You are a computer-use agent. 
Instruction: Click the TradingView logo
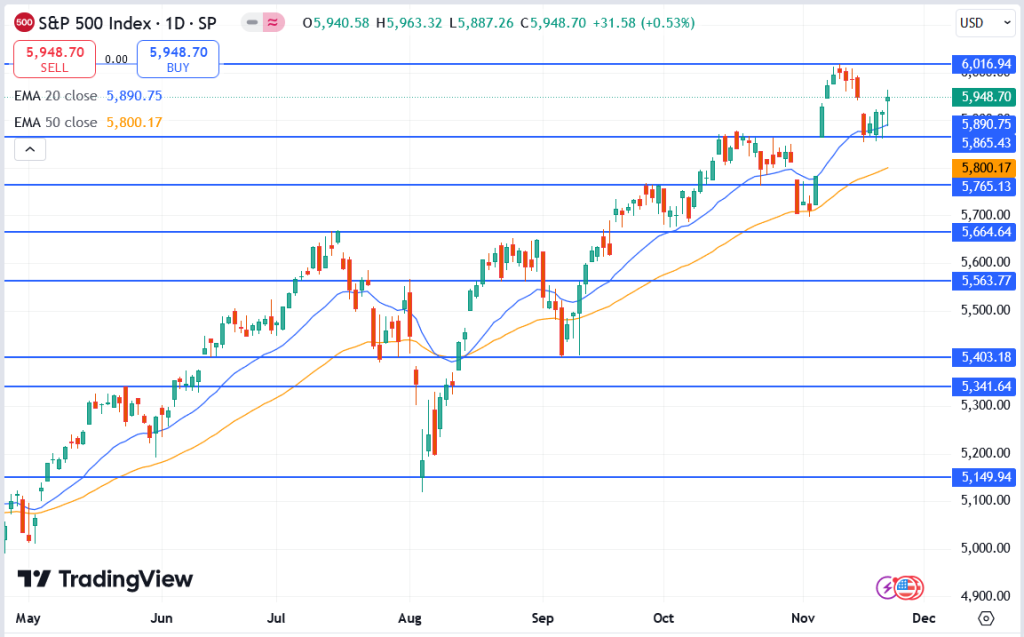[x=105, y=579]
